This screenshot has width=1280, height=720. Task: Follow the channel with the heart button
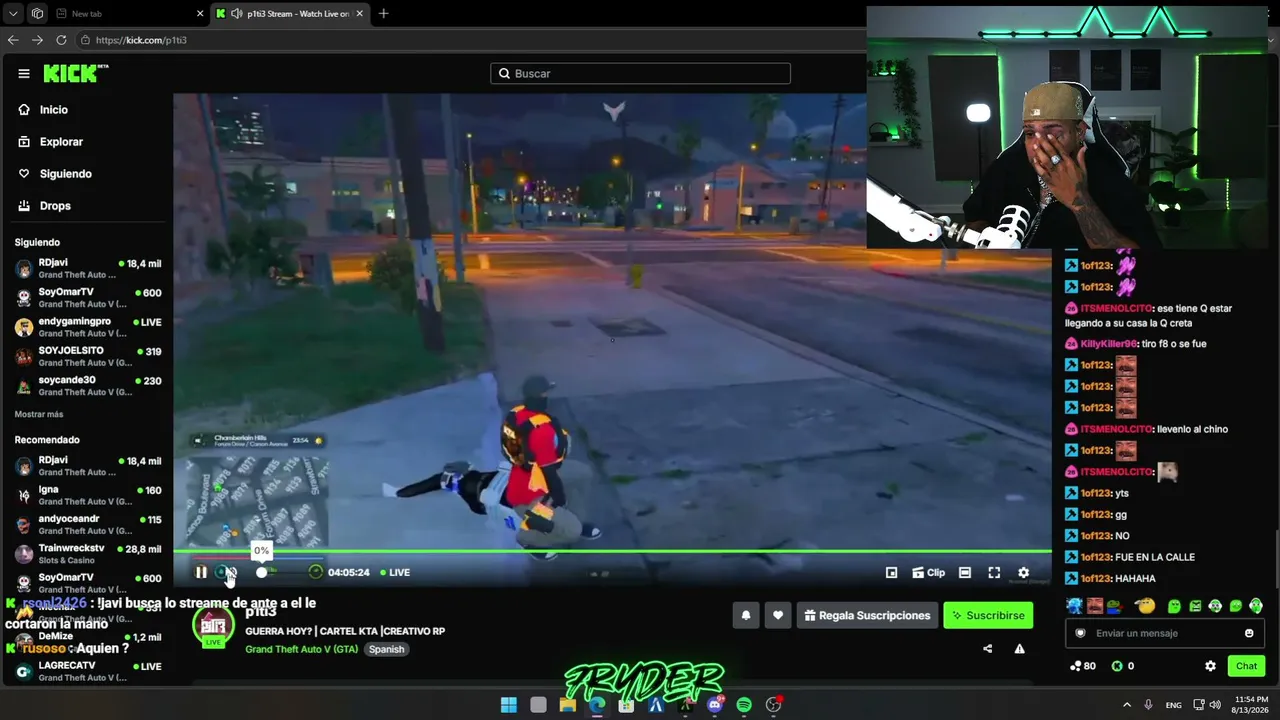point(778,616)
